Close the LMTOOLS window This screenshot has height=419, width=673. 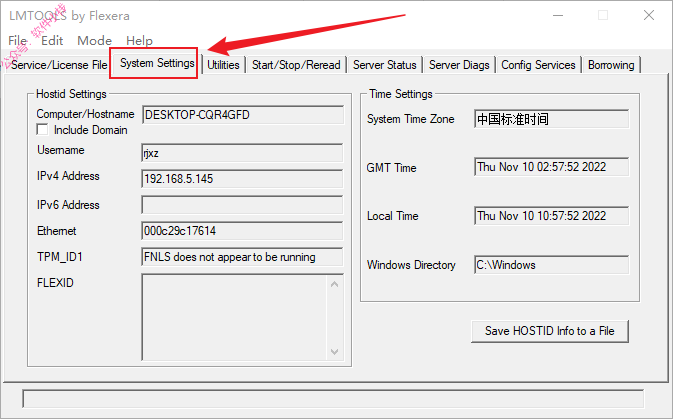tap(649, 15)
